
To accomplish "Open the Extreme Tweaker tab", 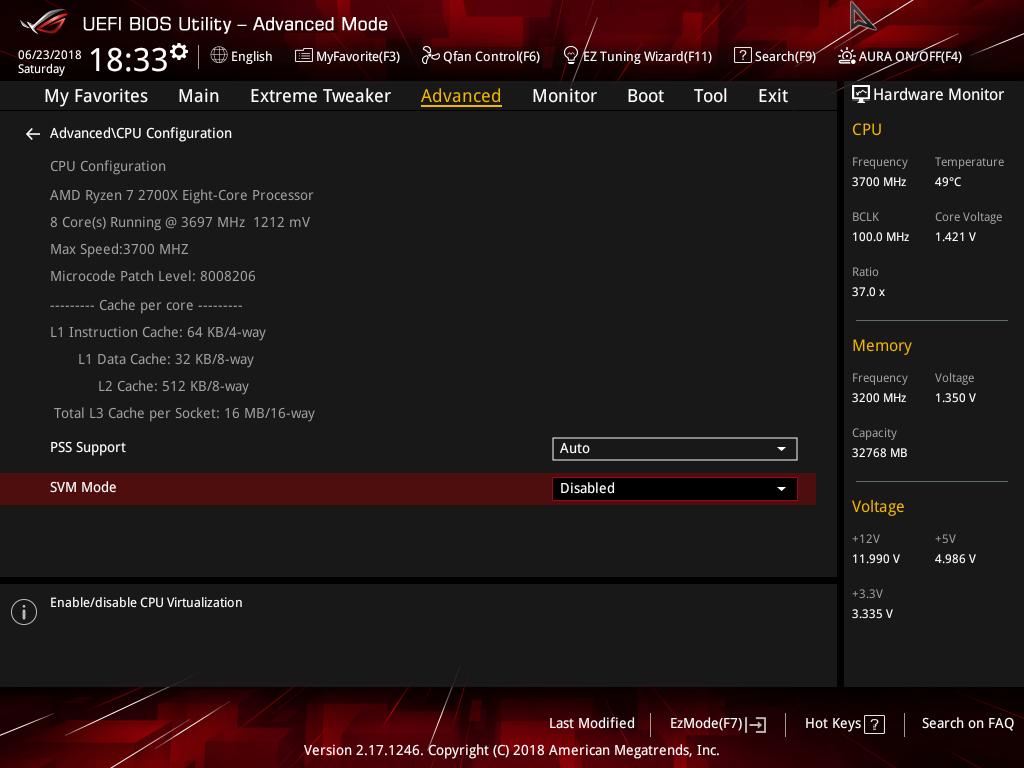I will (320, 96).
